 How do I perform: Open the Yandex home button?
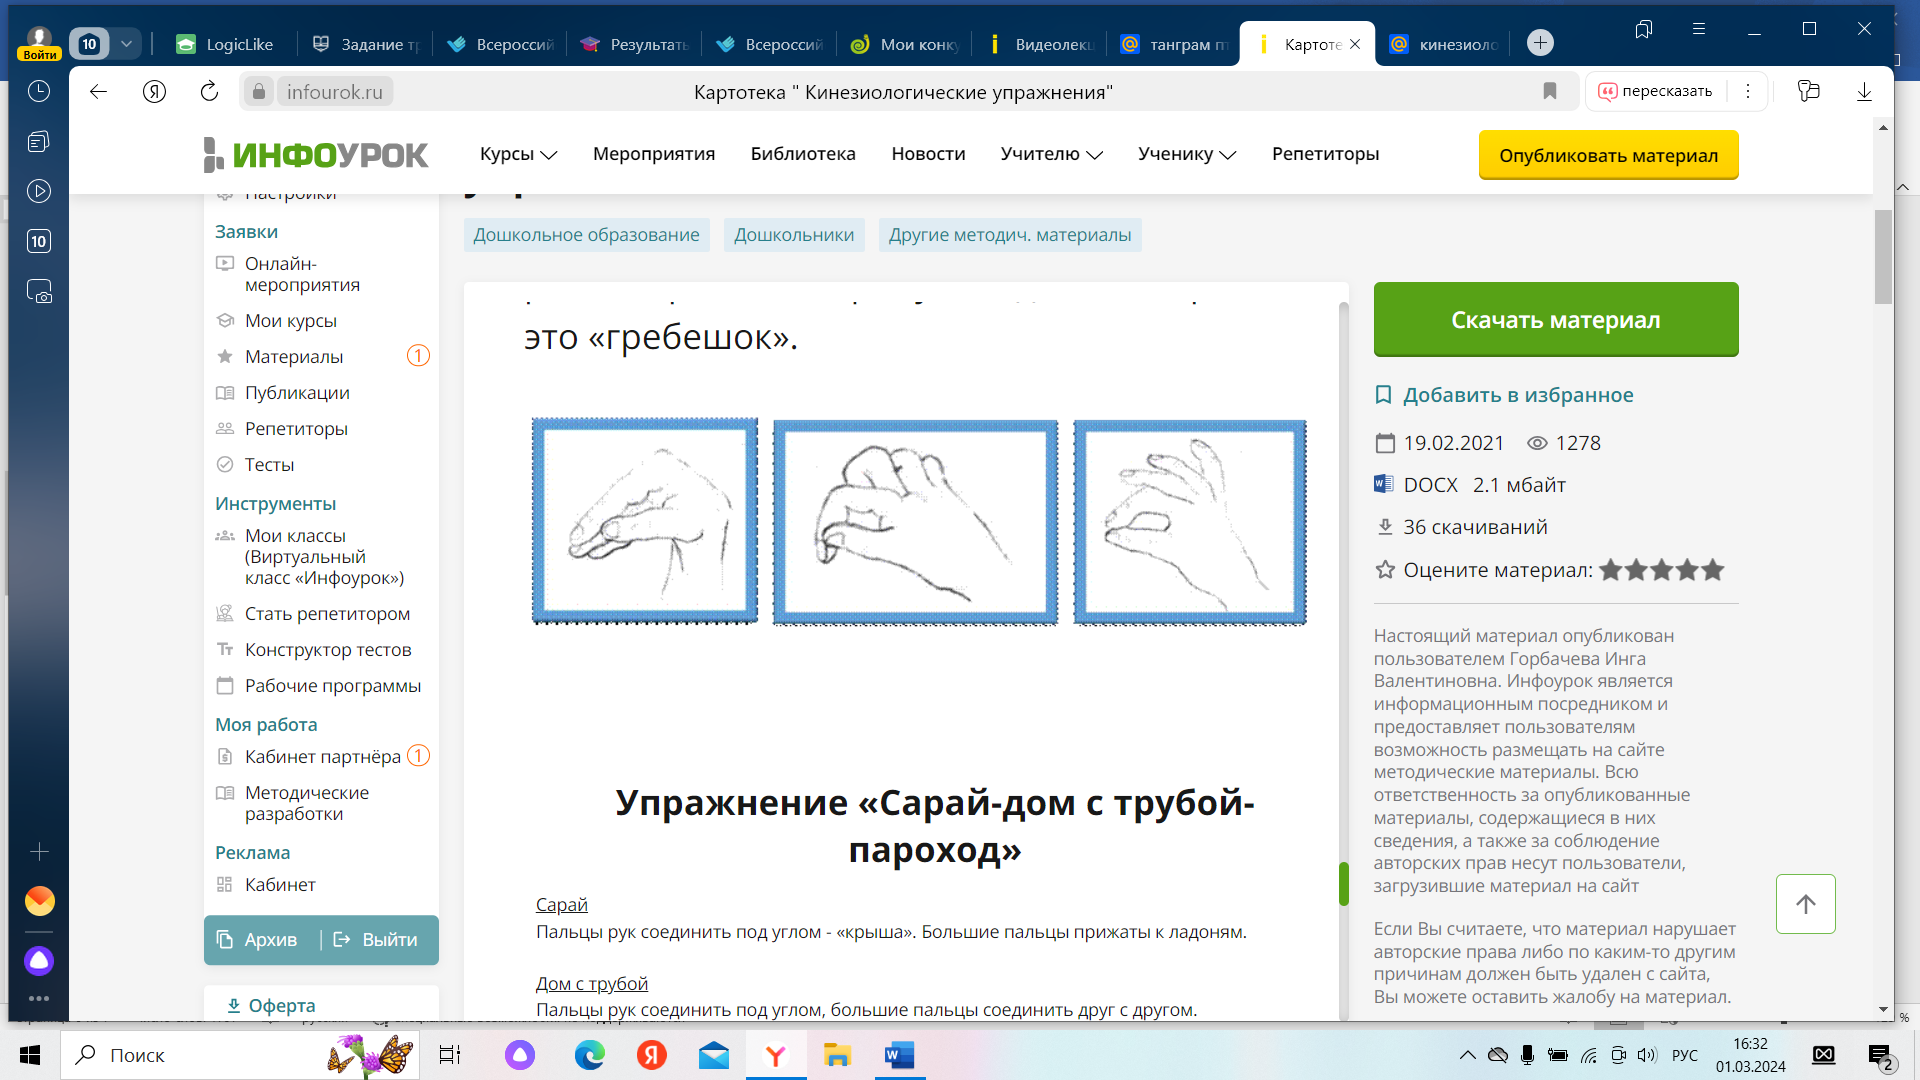[153, 91]
